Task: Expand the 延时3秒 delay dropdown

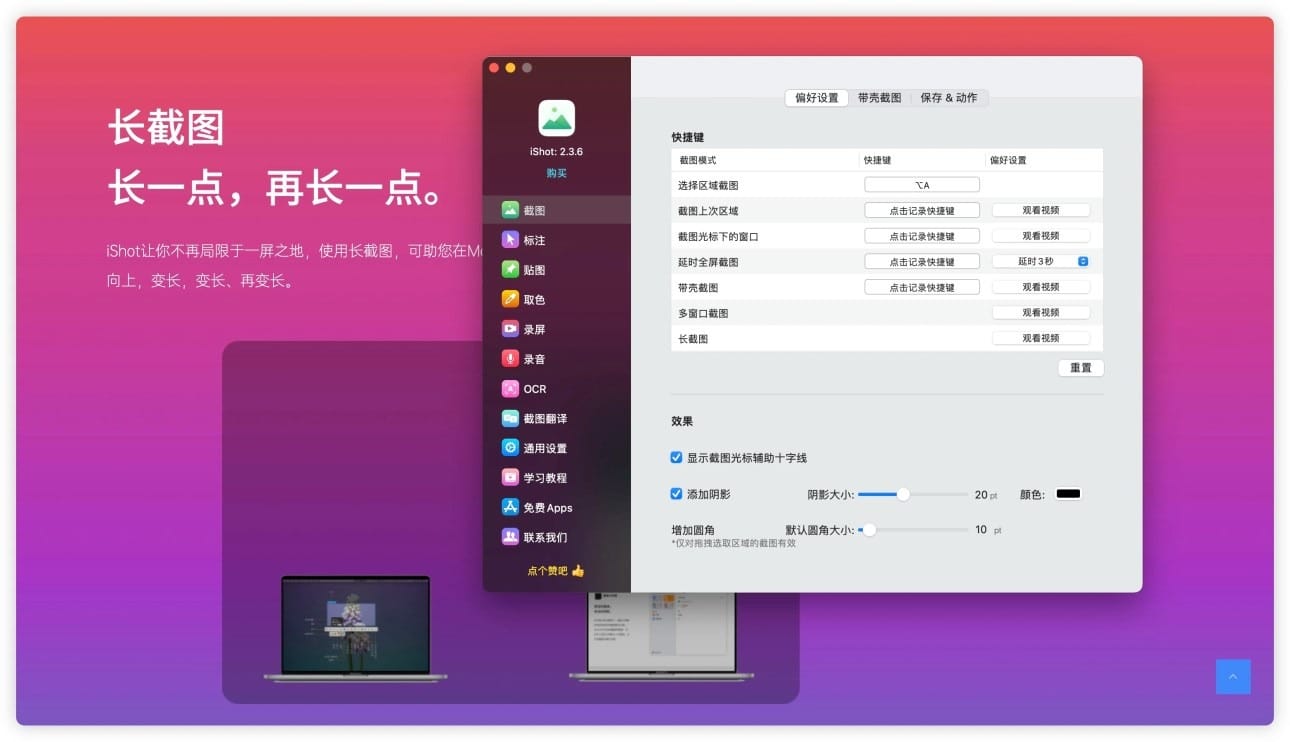Action: [x=1041, y=262]
